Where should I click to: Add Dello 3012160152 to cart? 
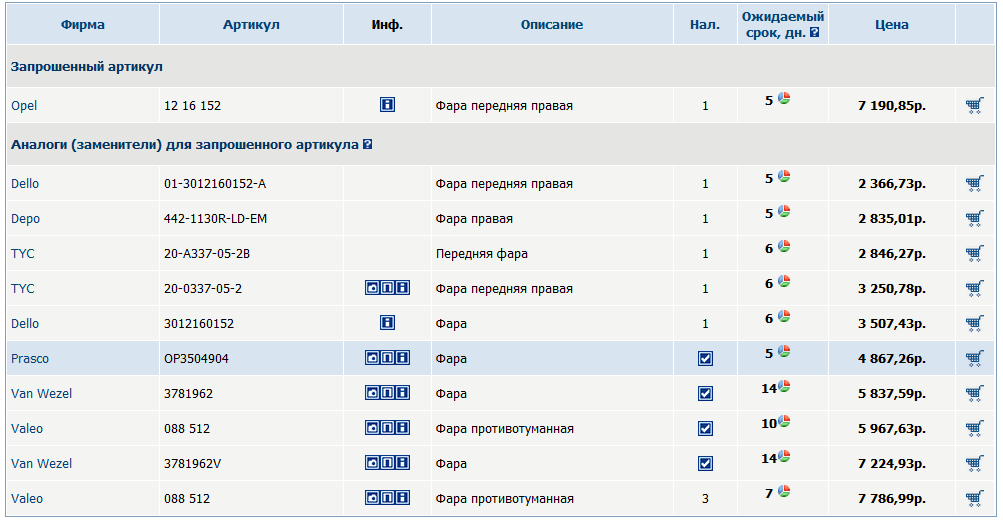tap(974, 324)
